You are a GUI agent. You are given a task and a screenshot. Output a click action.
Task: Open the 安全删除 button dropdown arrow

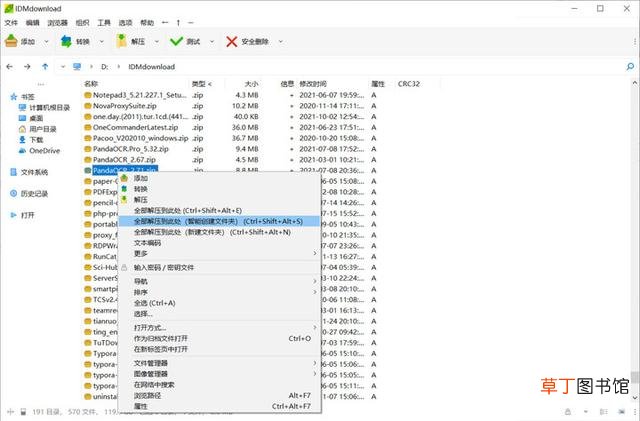pyautogui.click(x=280, y=41)
